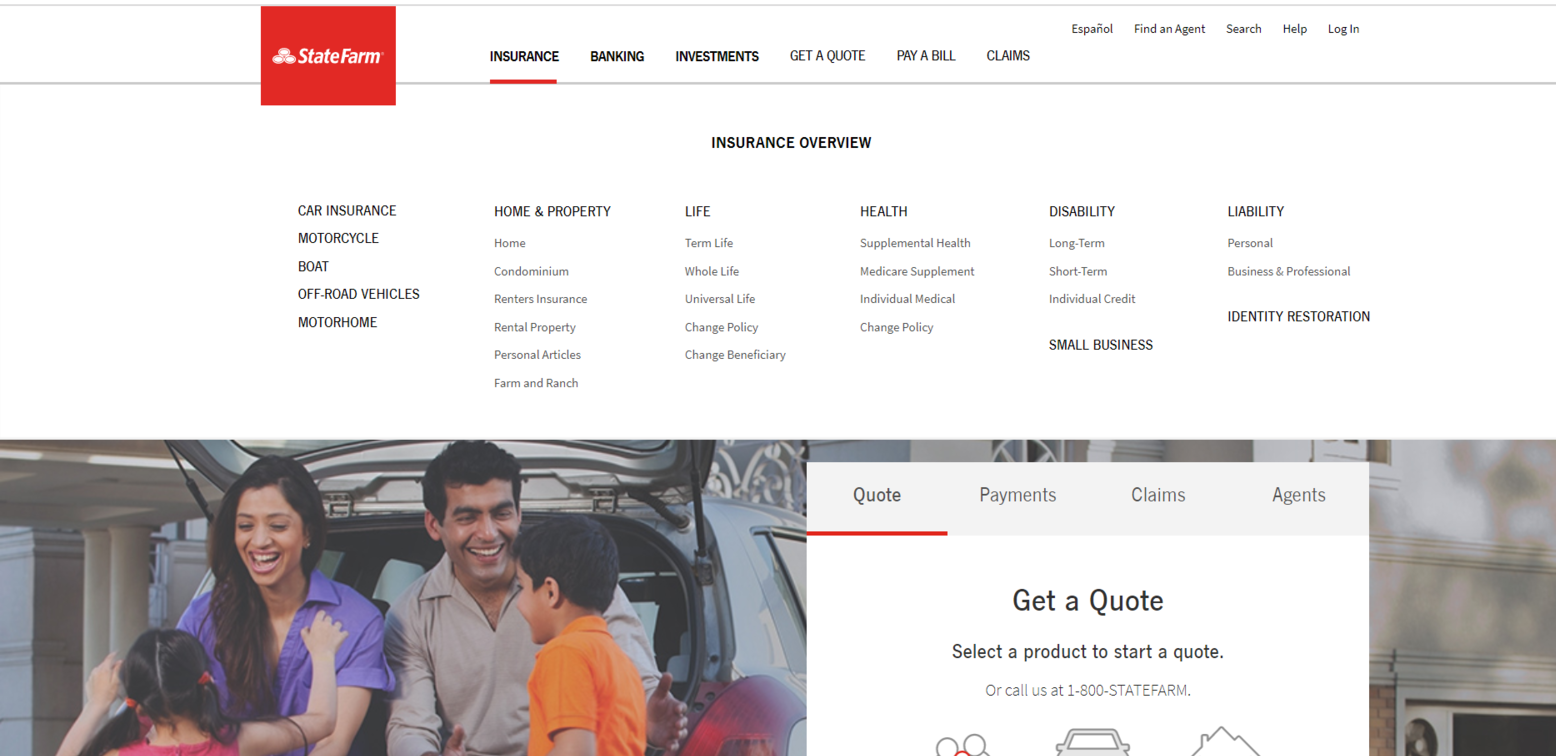Click the Insurance Overview heading link
Screen dimensions: 1556x756
pyautogui.click(x=791, y=143)
